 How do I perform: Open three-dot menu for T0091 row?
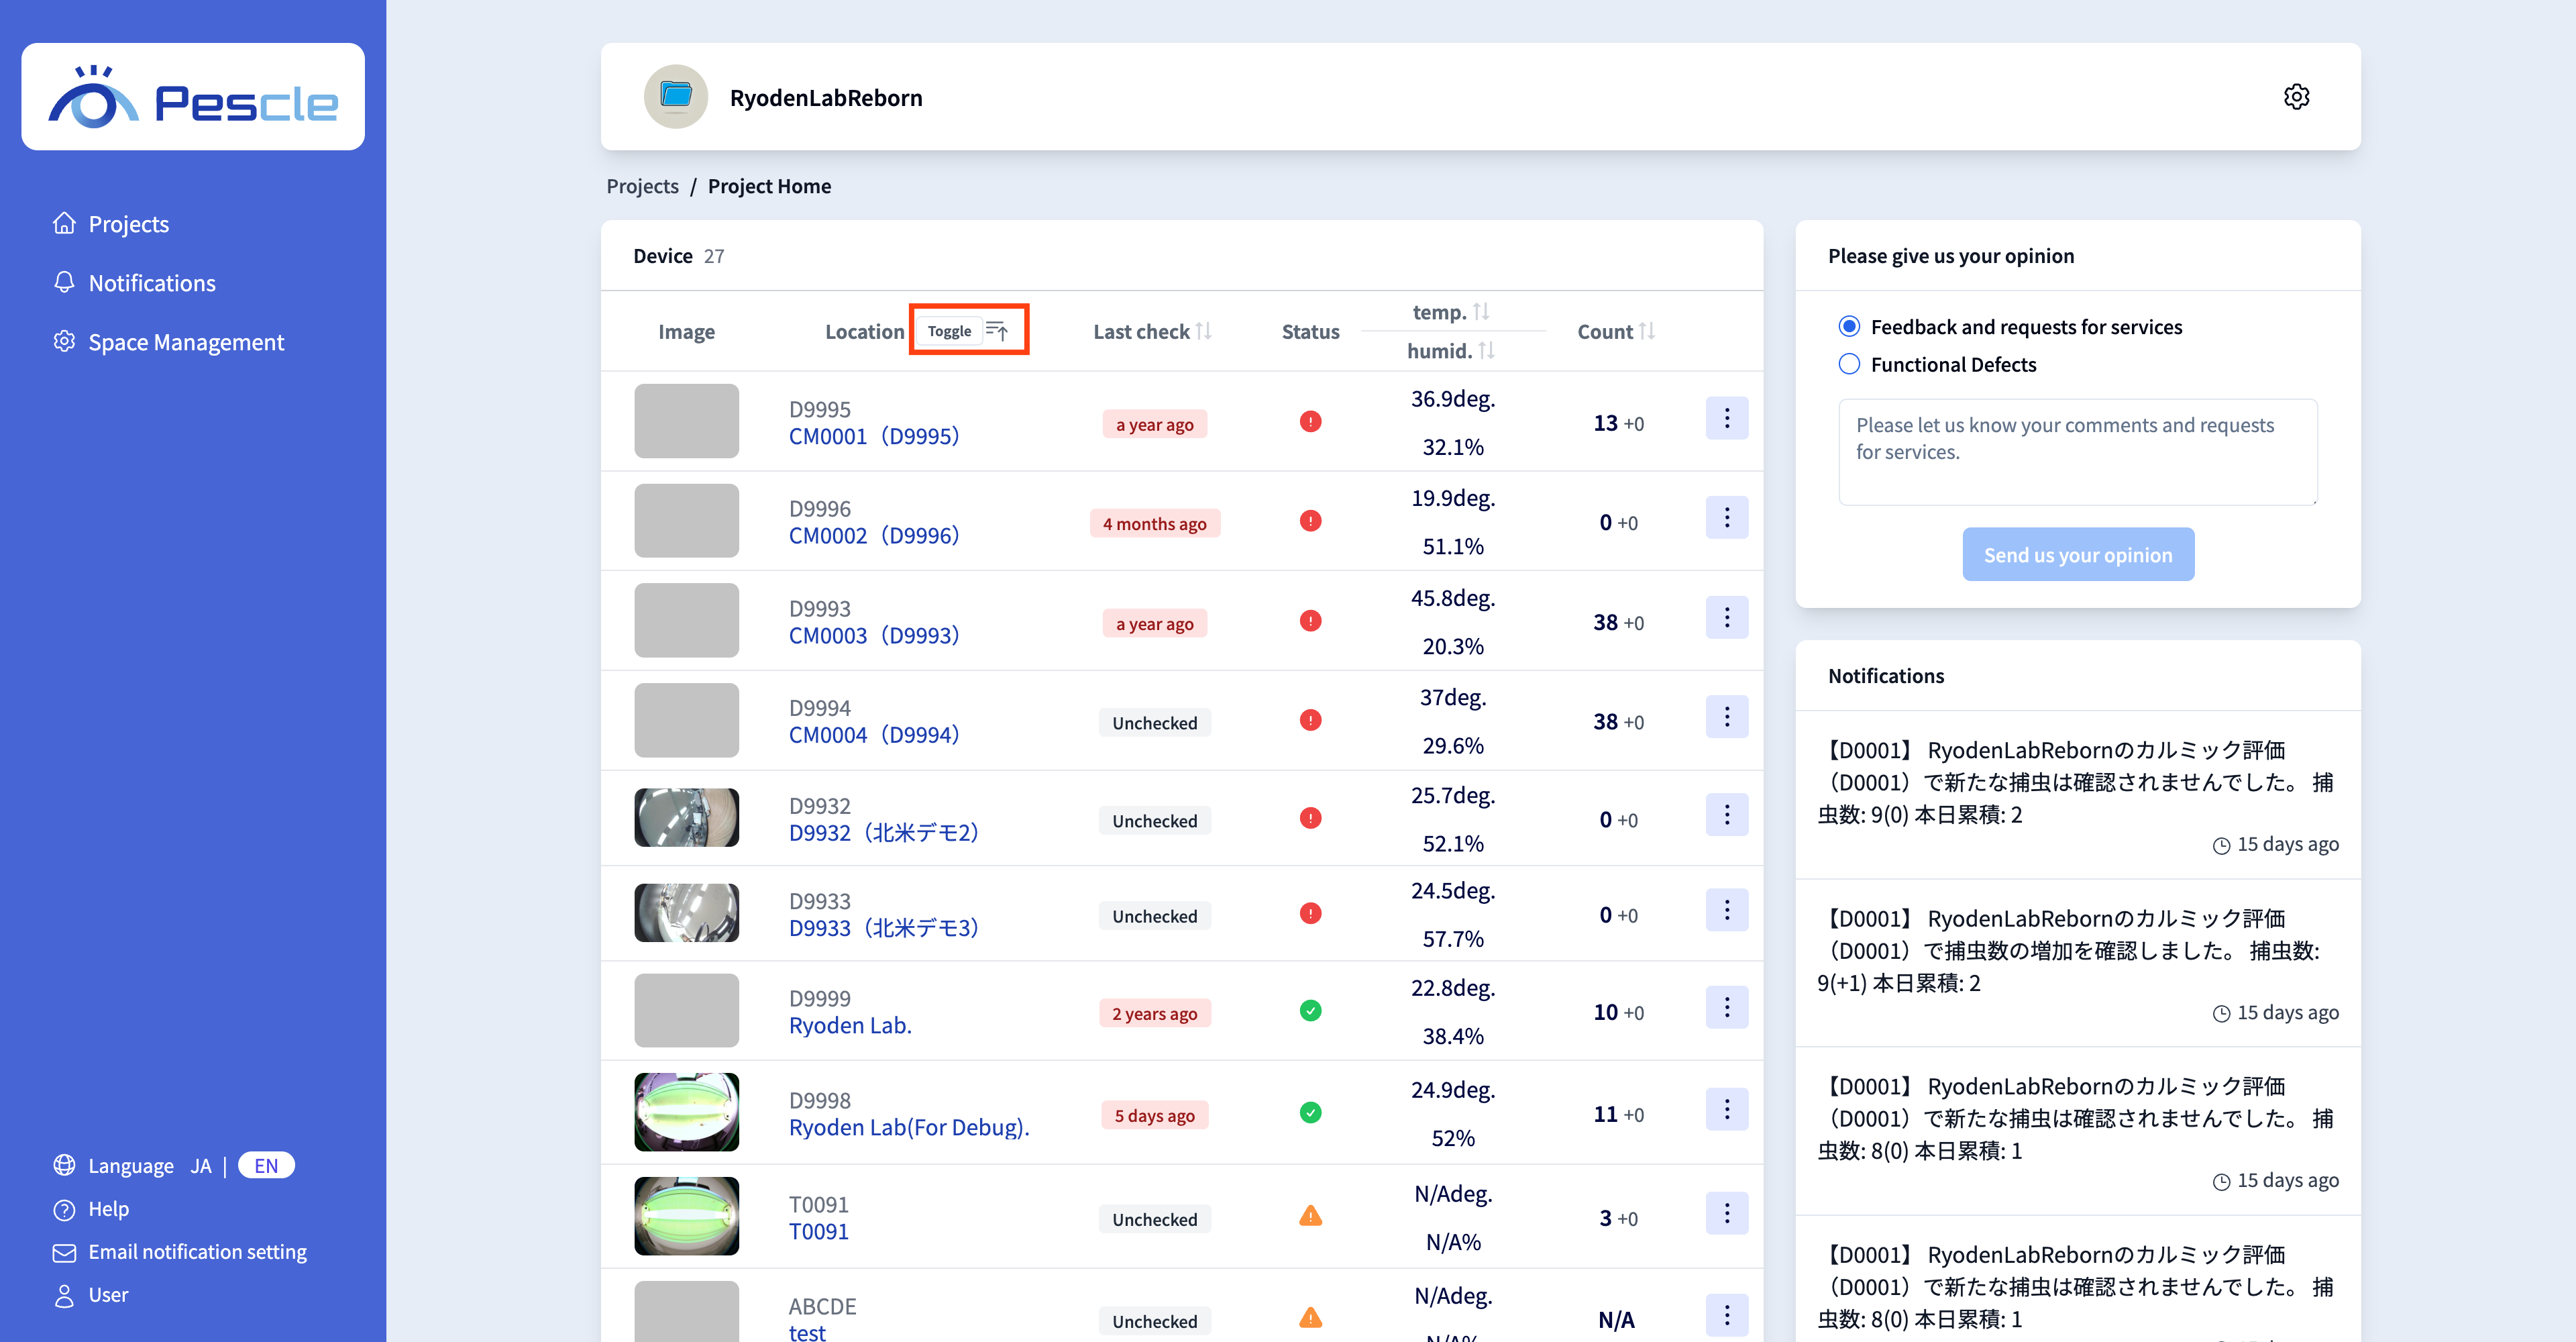[1726, 1213]
